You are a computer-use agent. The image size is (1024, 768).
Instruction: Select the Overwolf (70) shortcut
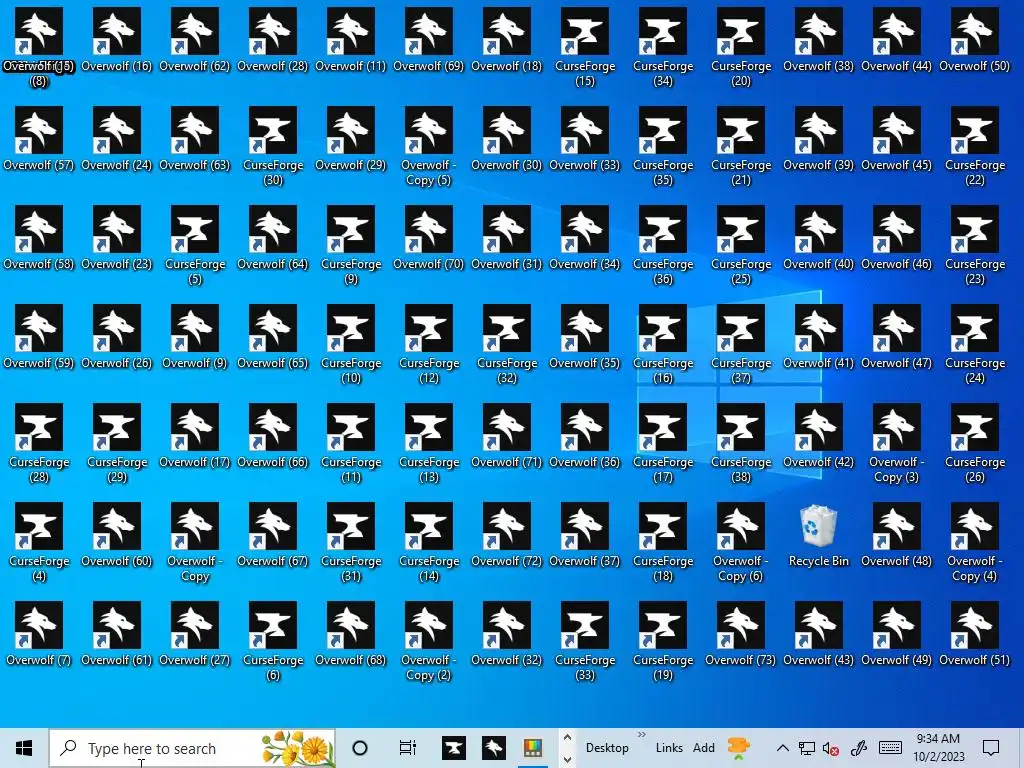(428, 238)
